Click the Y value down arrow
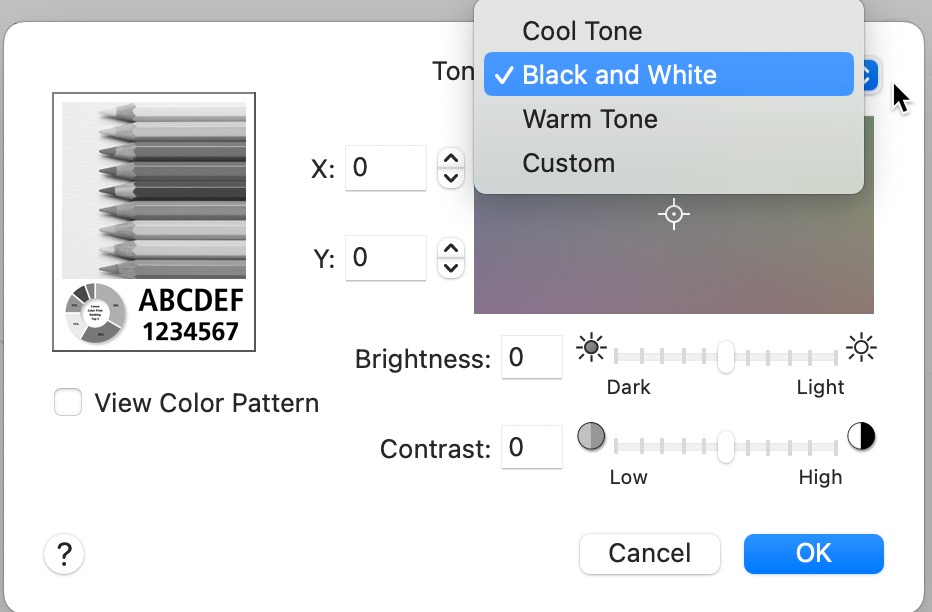 [452, 268]
